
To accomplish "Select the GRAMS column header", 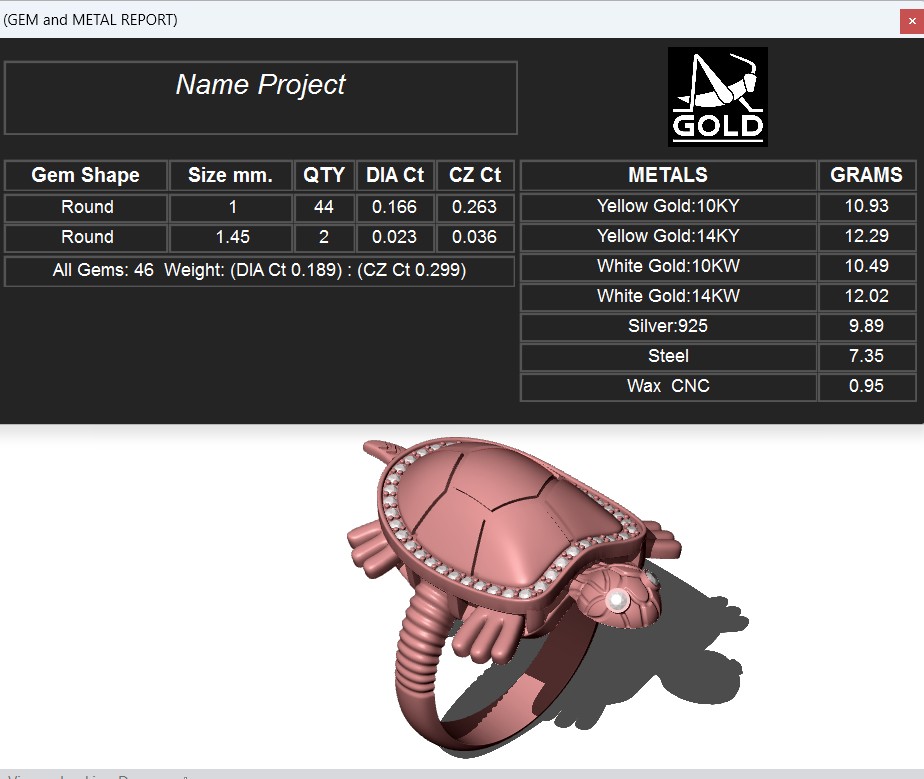I will coord(867,175).
